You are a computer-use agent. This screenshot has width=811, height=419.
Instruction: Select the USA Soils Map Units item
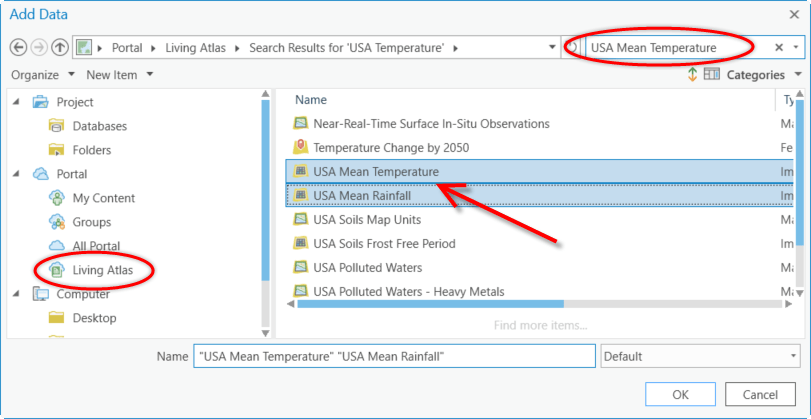tap(367, 220)
